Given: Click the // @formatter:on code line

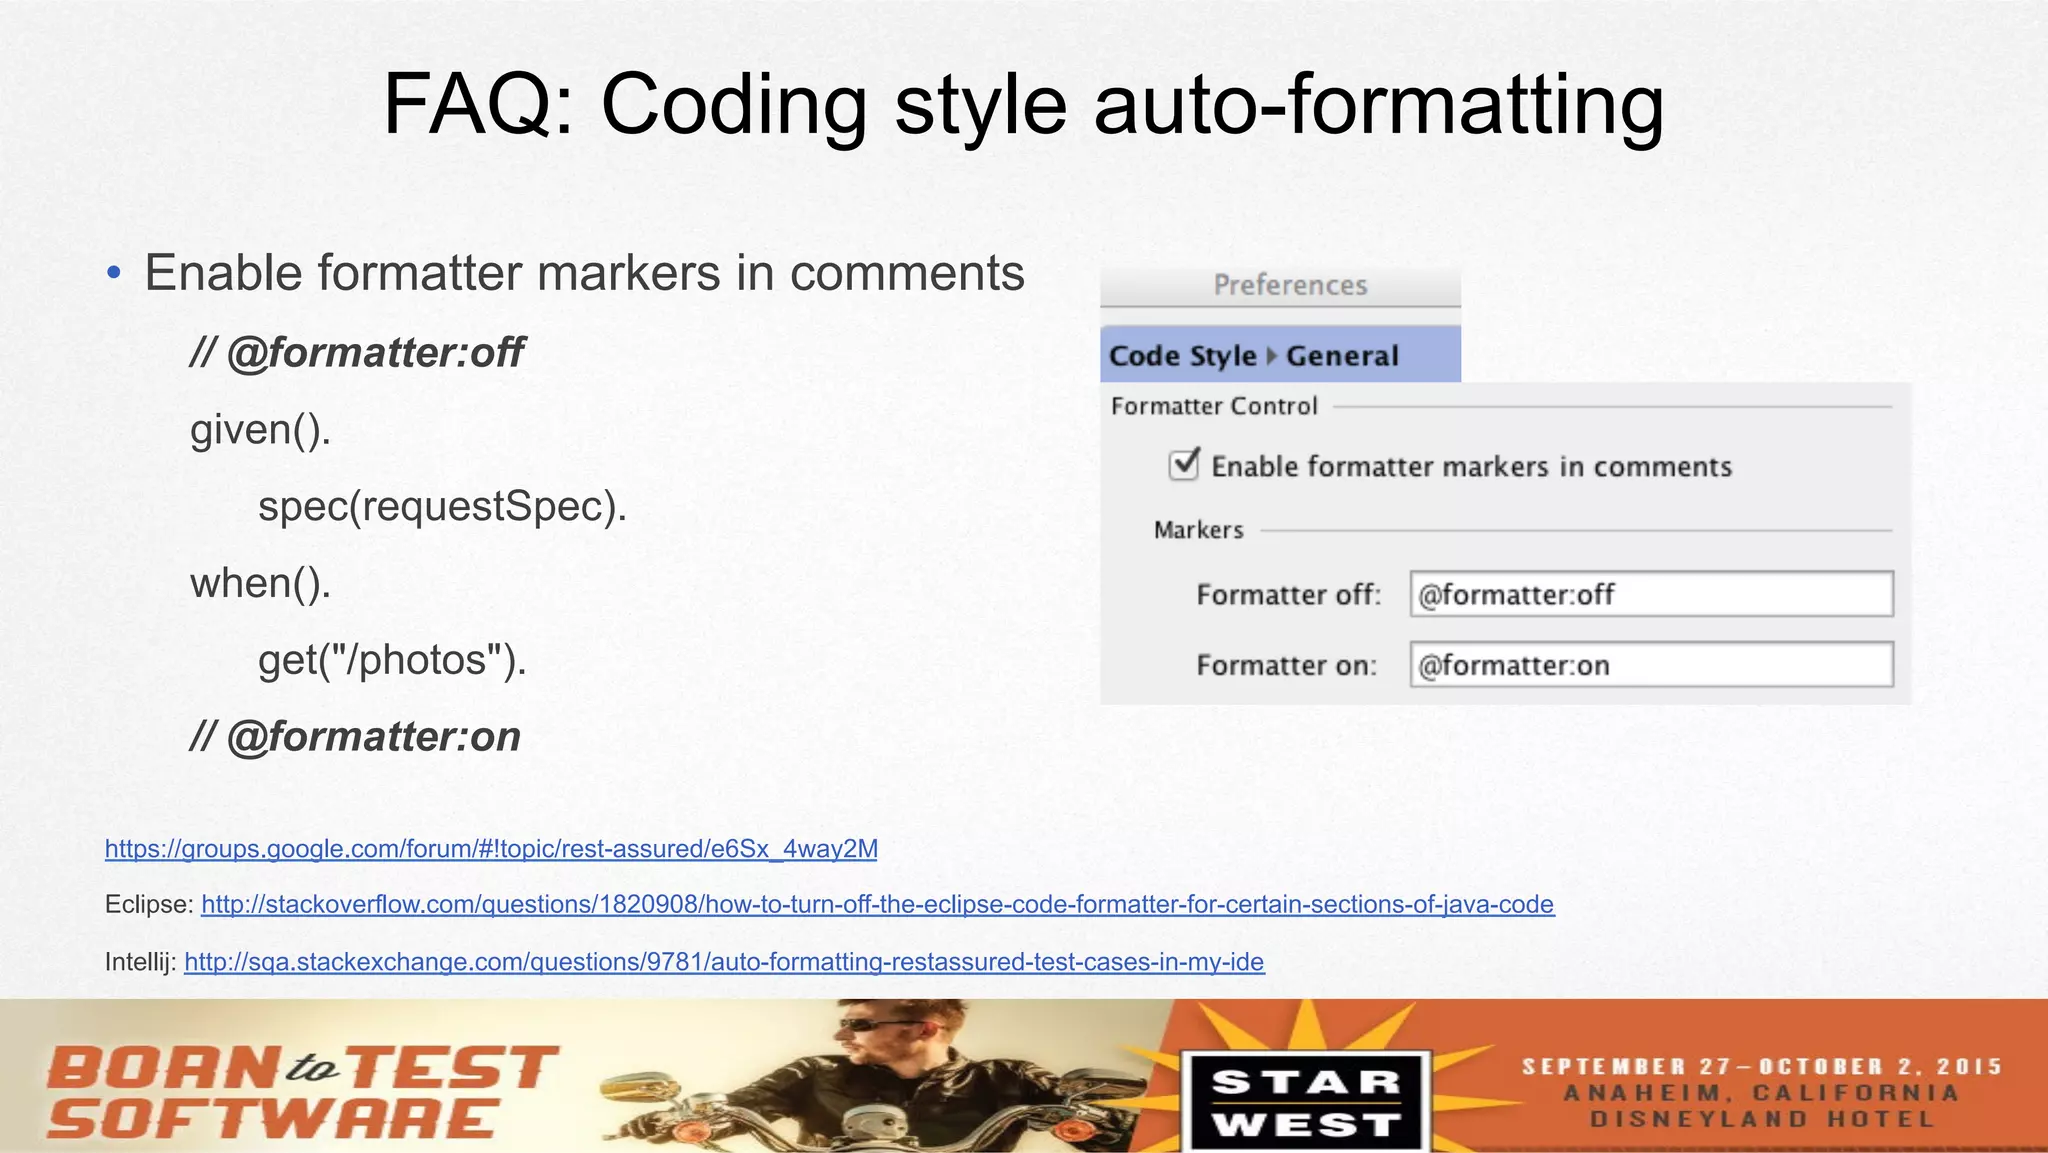Looking at the screenshot, I should (x=356, y=737).
